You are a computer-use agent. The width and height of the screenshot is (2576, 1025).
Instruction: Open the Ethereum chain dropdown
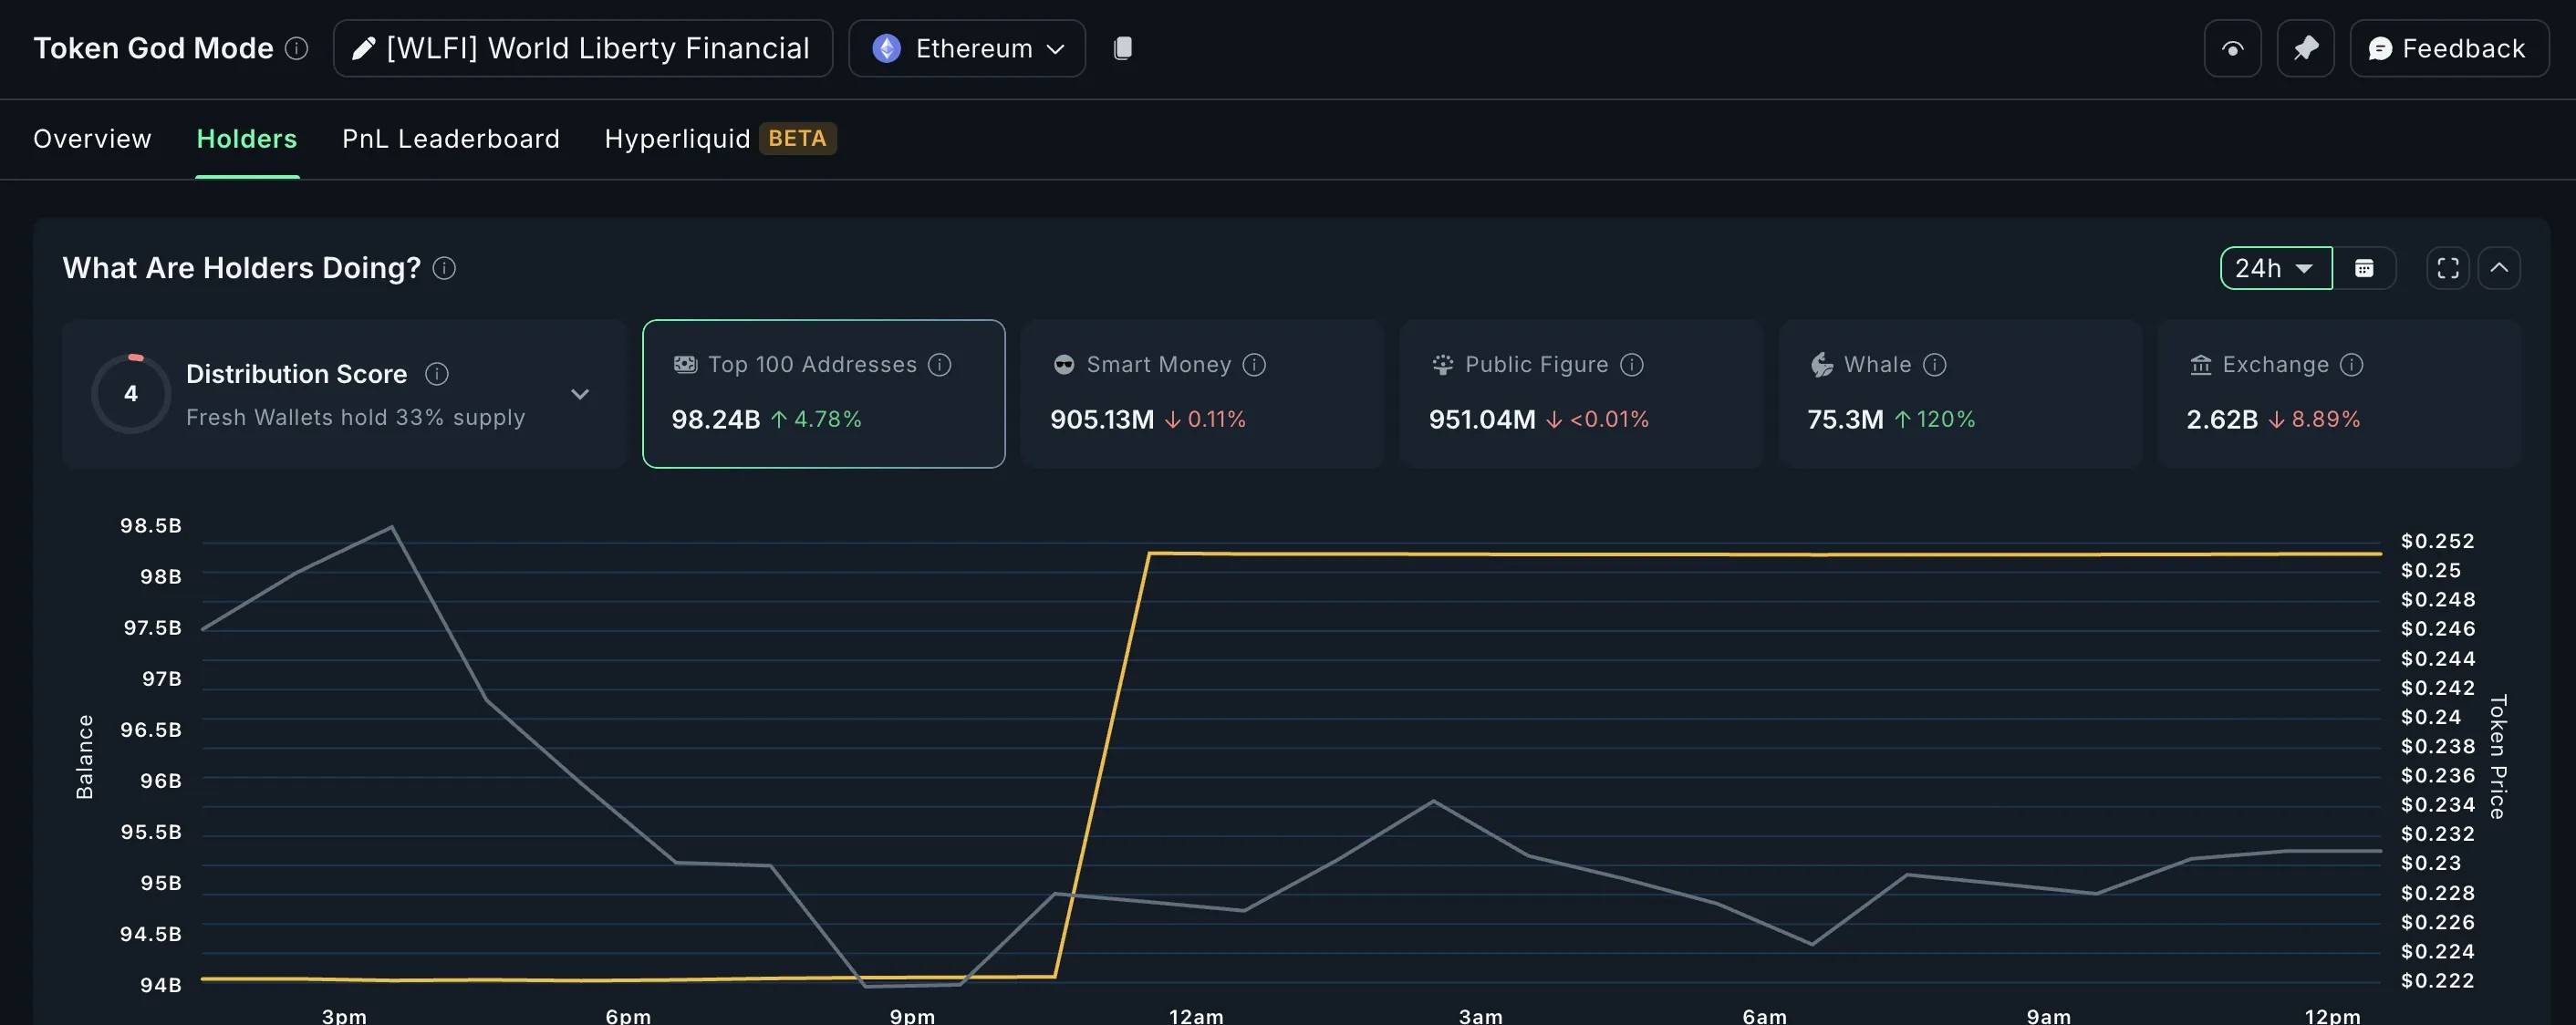967,48
